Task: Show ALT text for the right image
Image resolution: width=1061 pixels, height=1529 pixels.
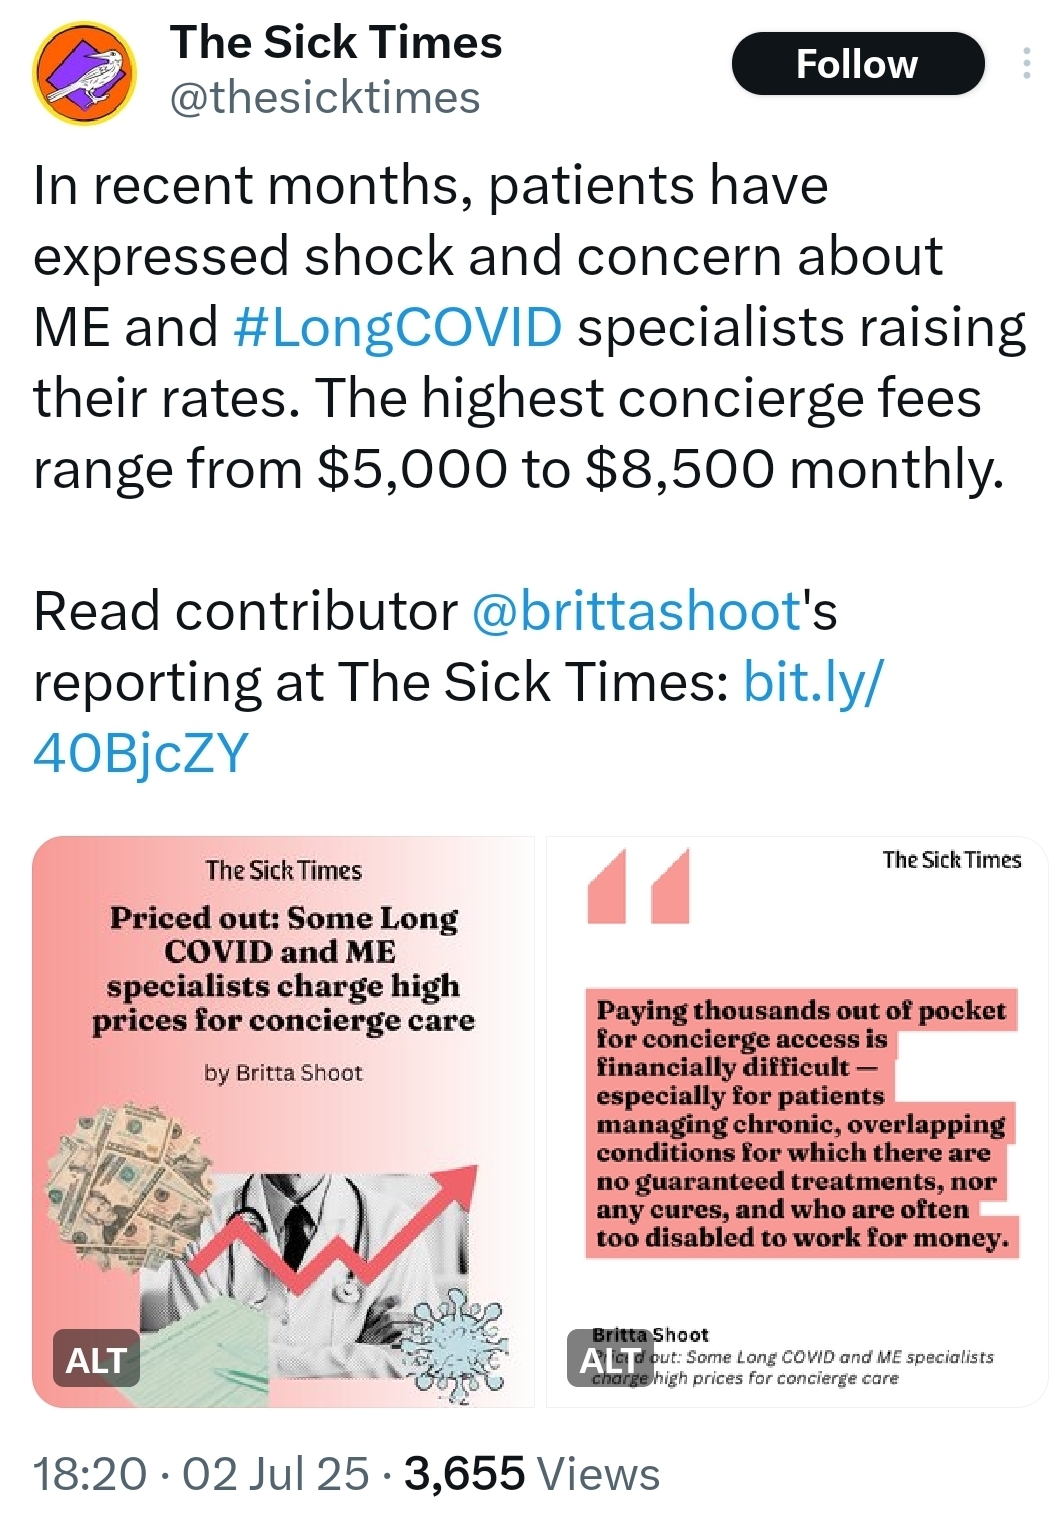Action: coord(610,1360)
